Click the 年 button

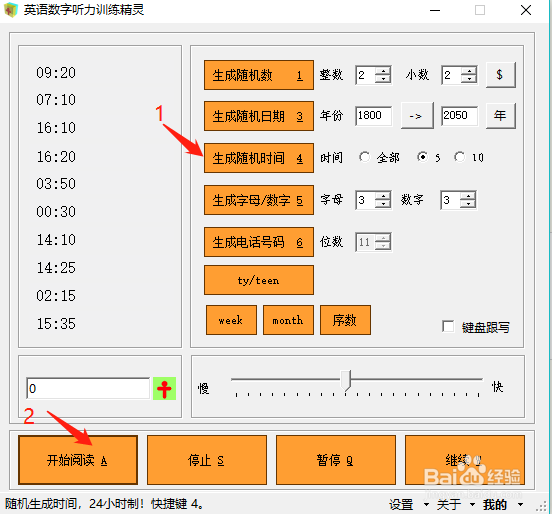501,116
